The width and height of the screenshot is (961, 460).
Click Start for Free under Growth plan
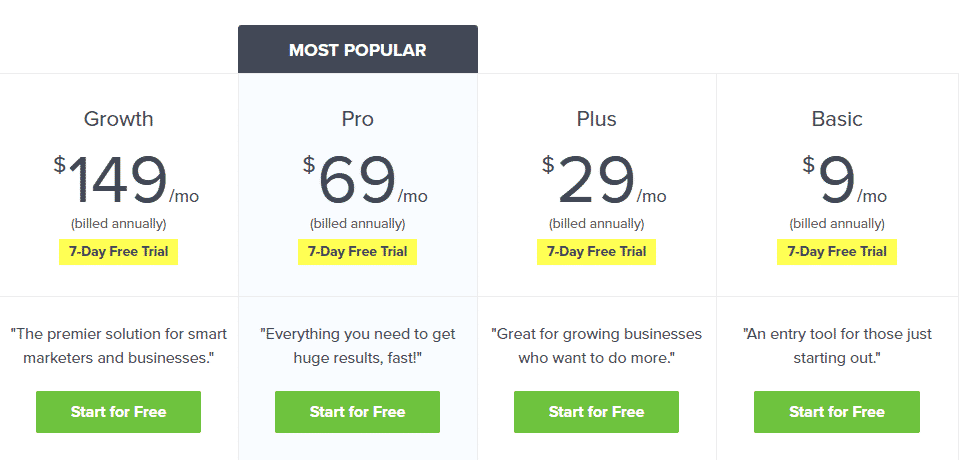coord(118,412)
